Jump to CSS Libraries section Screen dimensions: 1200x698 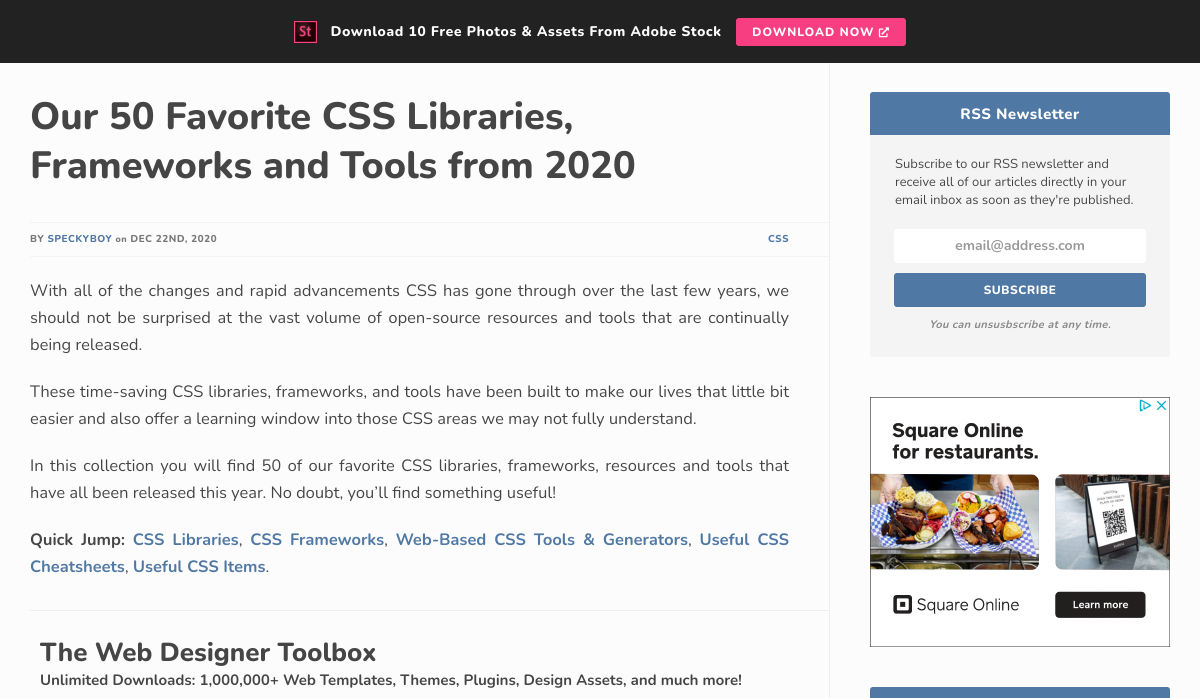[185, 540]
